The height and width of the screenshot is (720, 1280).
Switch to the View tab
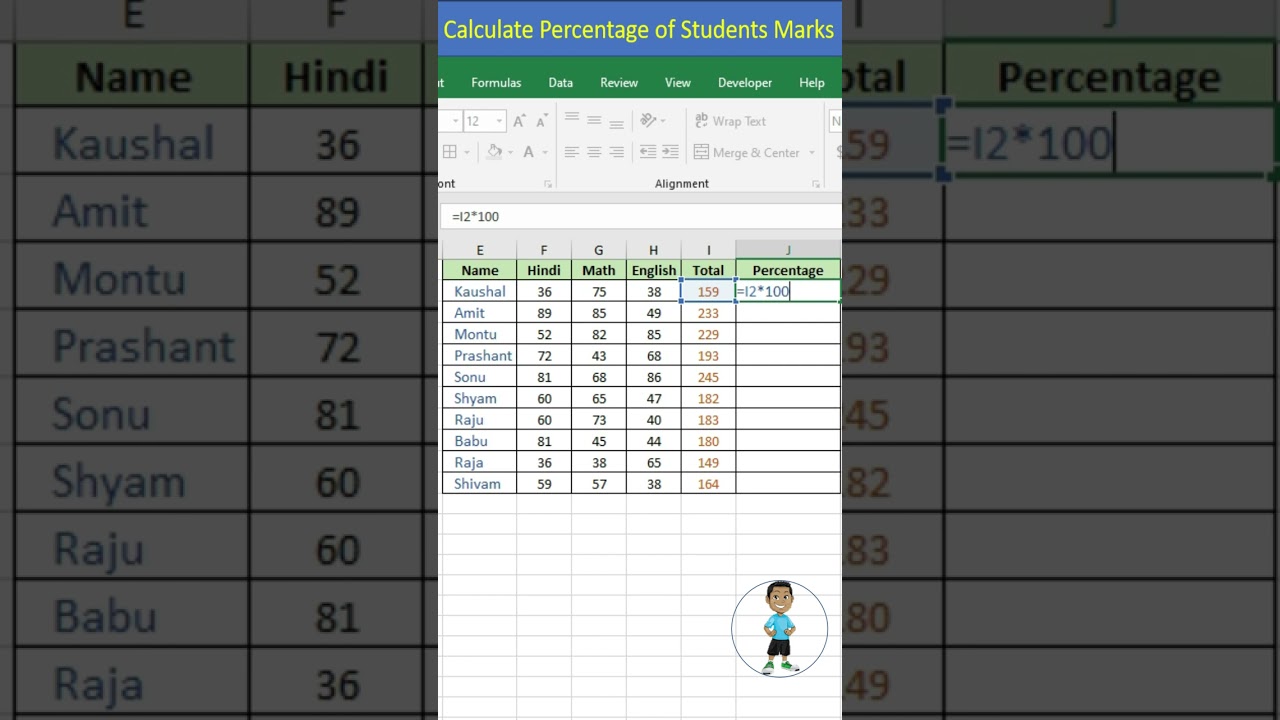(678, 83)
